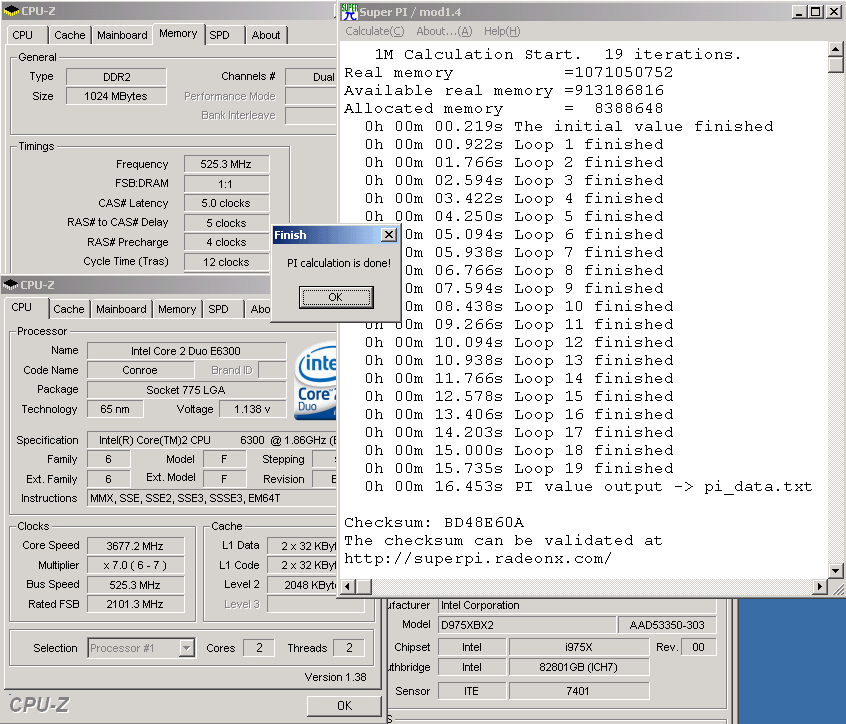The height and width of the screenshot is (724, 846).
Task: Close the Super PI window
Action: (834, 11)
